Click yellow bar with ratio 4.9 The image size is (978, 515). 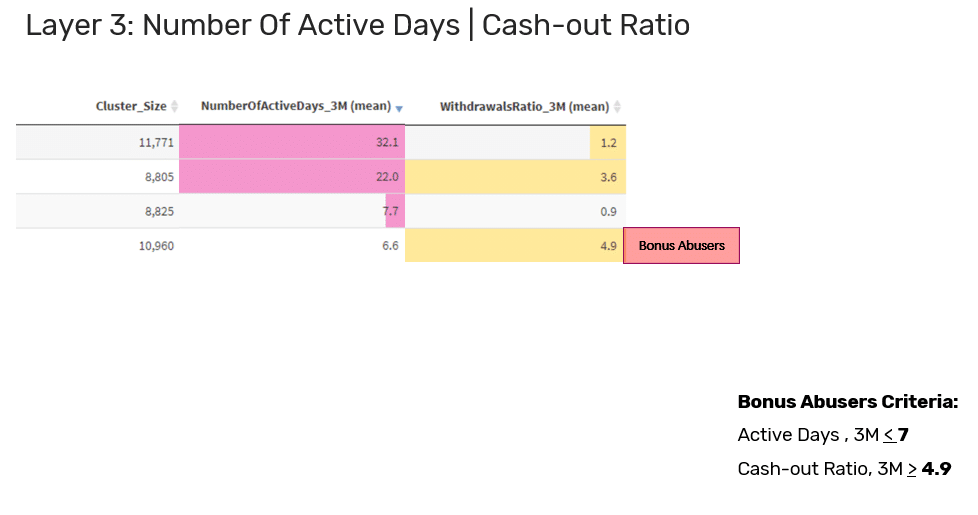click(514, 245)
